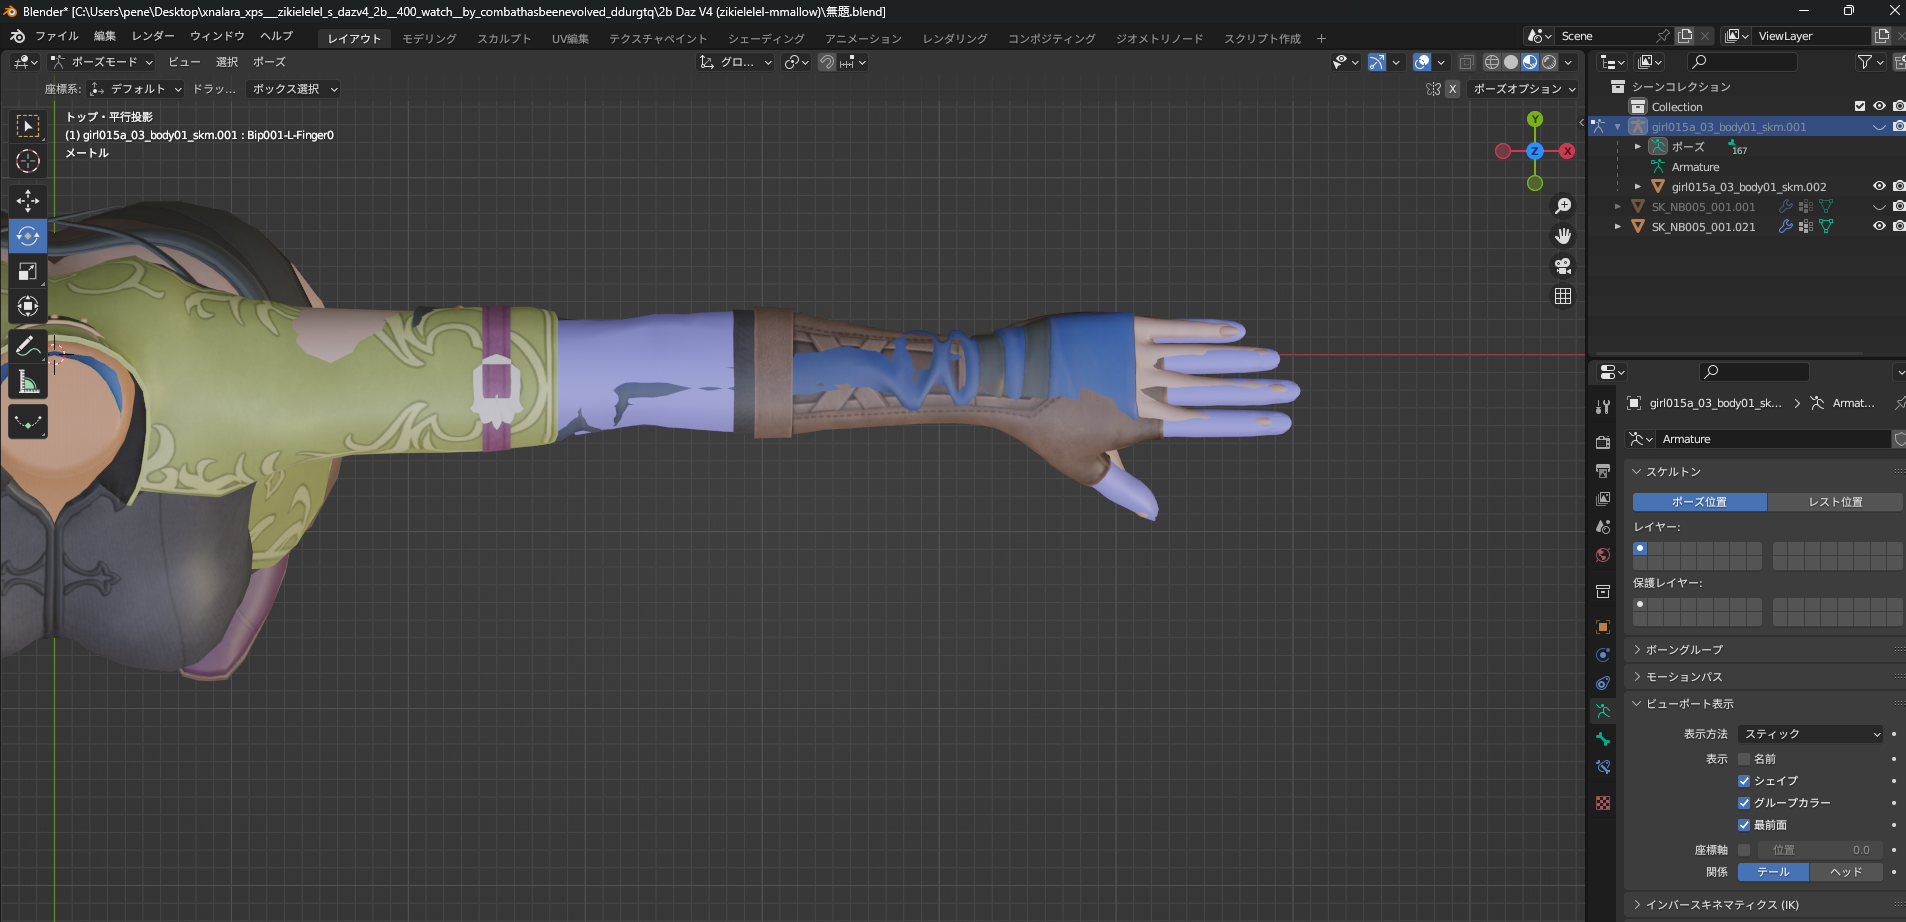Open the スティック display type dropdown
This screenshot has width=1906, height=922.
coord(1811,734)
